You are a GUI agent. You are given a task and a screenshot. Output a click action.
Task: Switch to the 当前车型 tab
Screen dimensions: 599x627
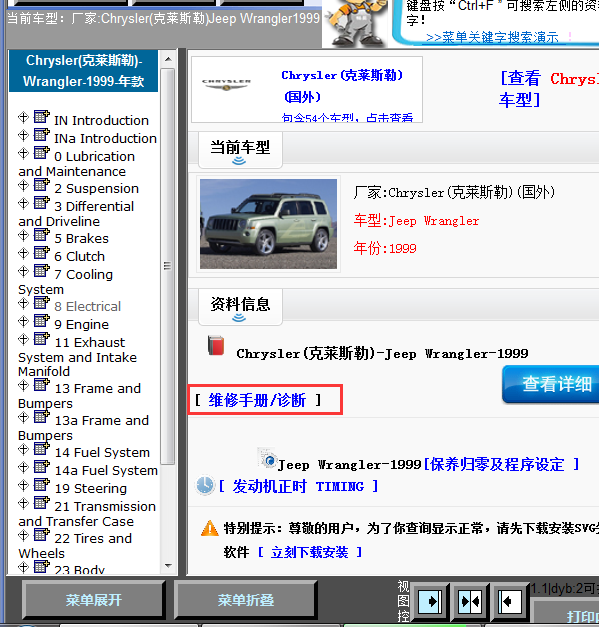(x=240, y=150)
